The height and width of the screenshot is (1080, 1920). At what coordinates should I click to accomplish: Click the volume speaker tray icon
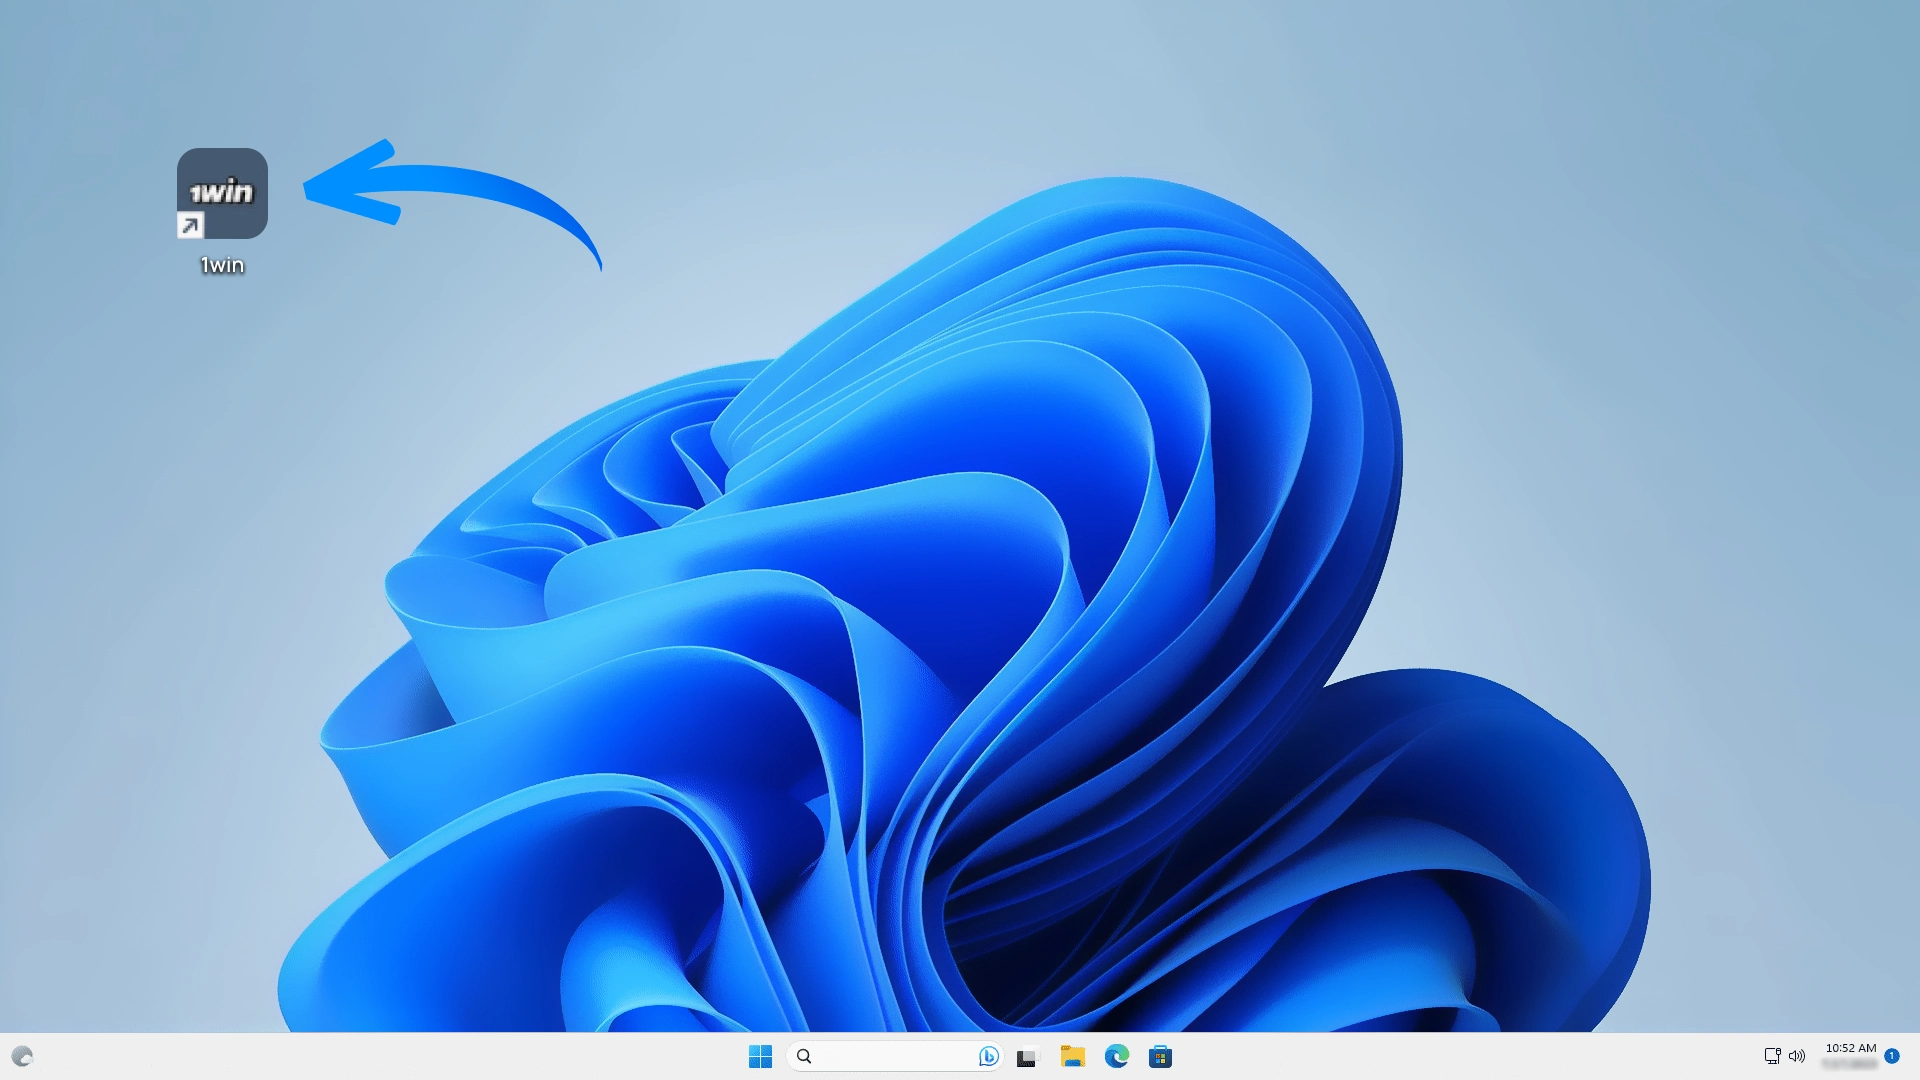1797,1056
